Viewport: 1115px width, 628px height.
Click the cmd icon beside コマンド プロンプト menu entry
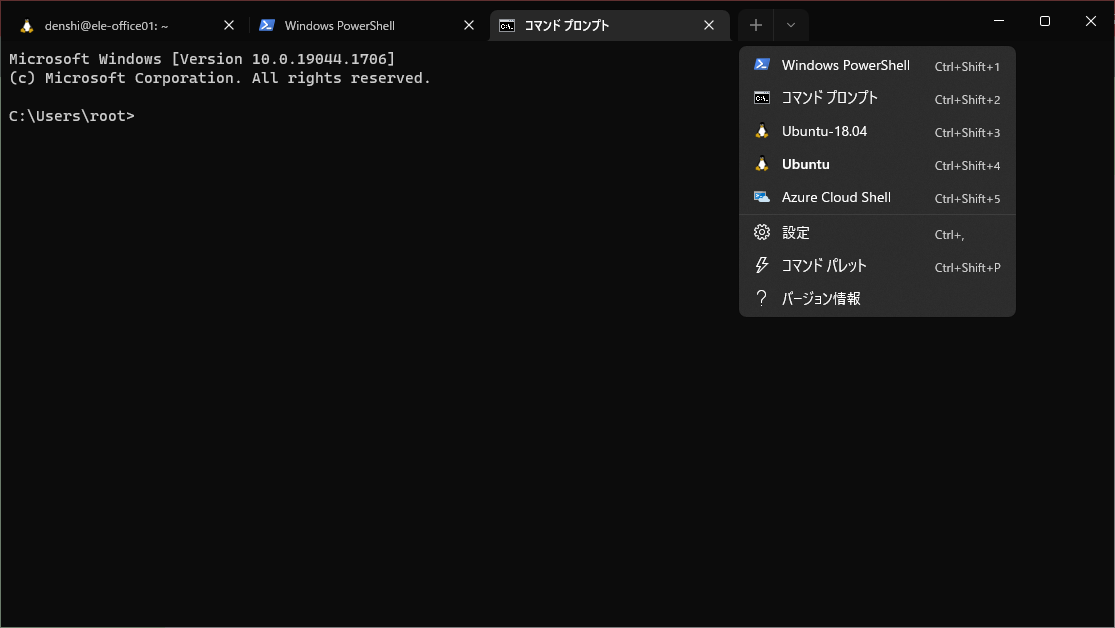tap(762, 98)
